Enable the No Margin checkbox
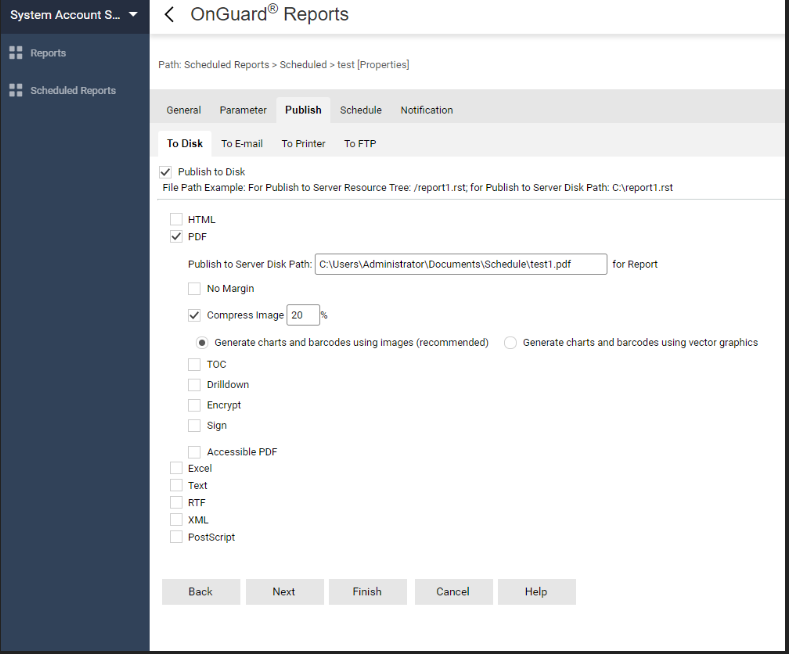789x654 pixels. tap(194, 289)
